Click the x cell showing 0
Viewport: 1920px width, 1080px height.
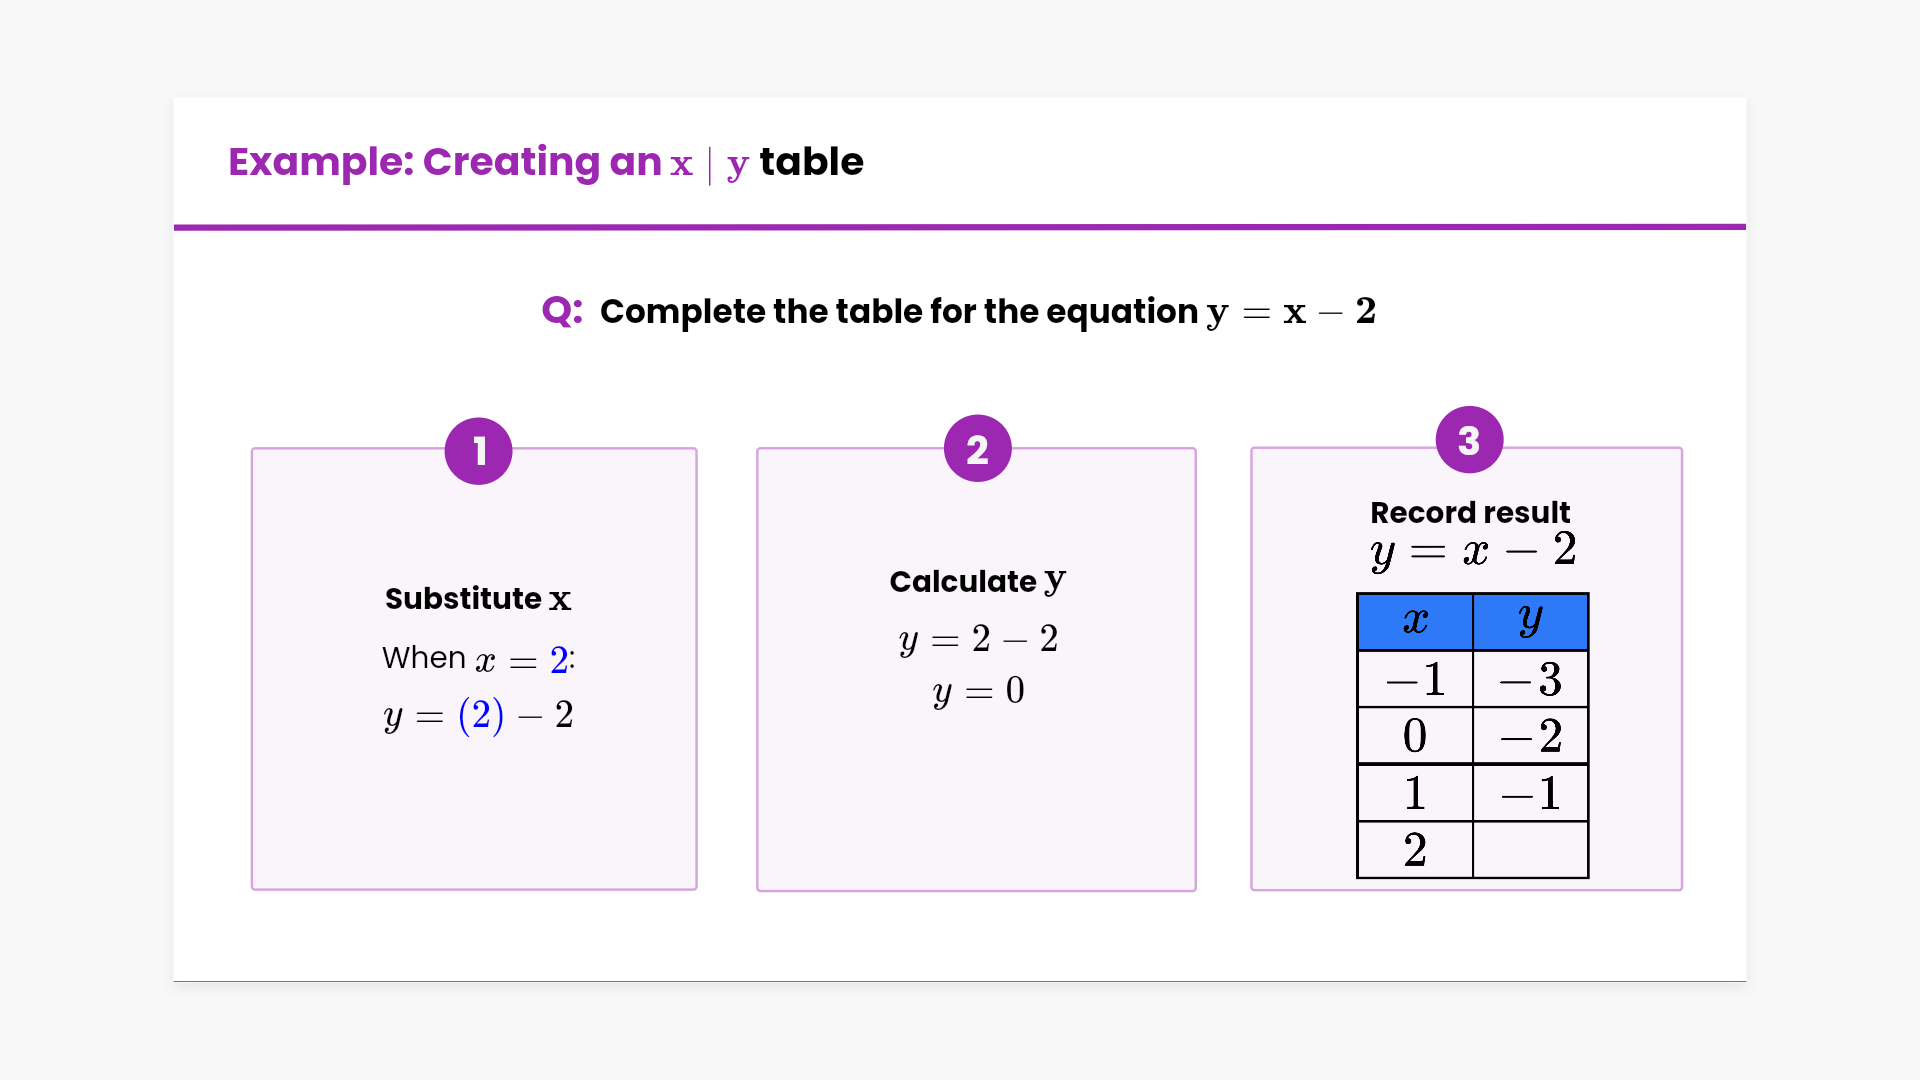1415,736
